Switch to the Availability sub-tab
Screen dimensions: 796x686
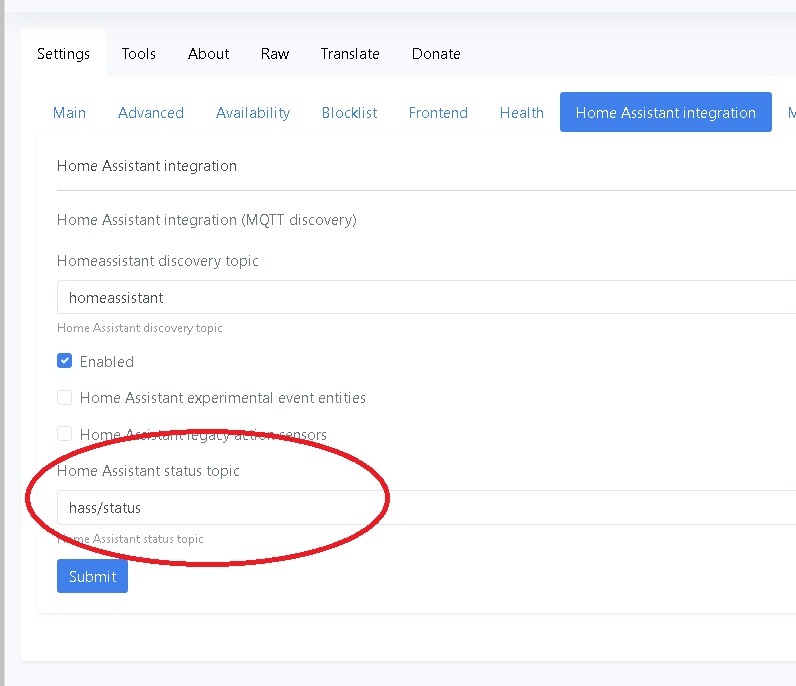tap(253, 113)
